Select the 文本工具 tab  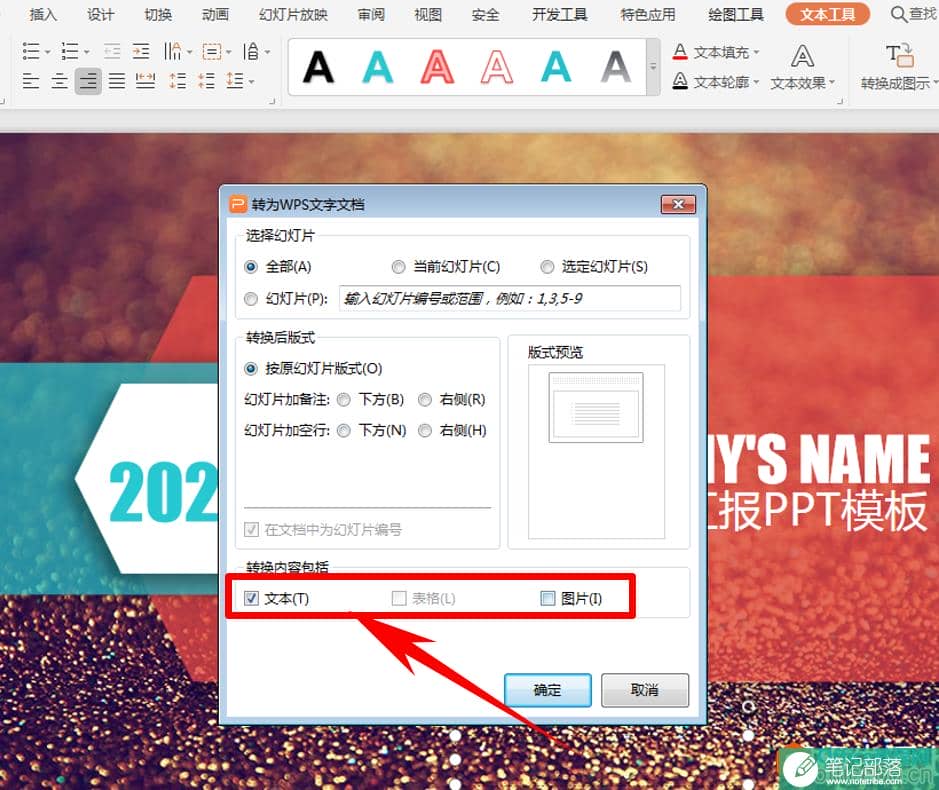click(x=828, y=14)
